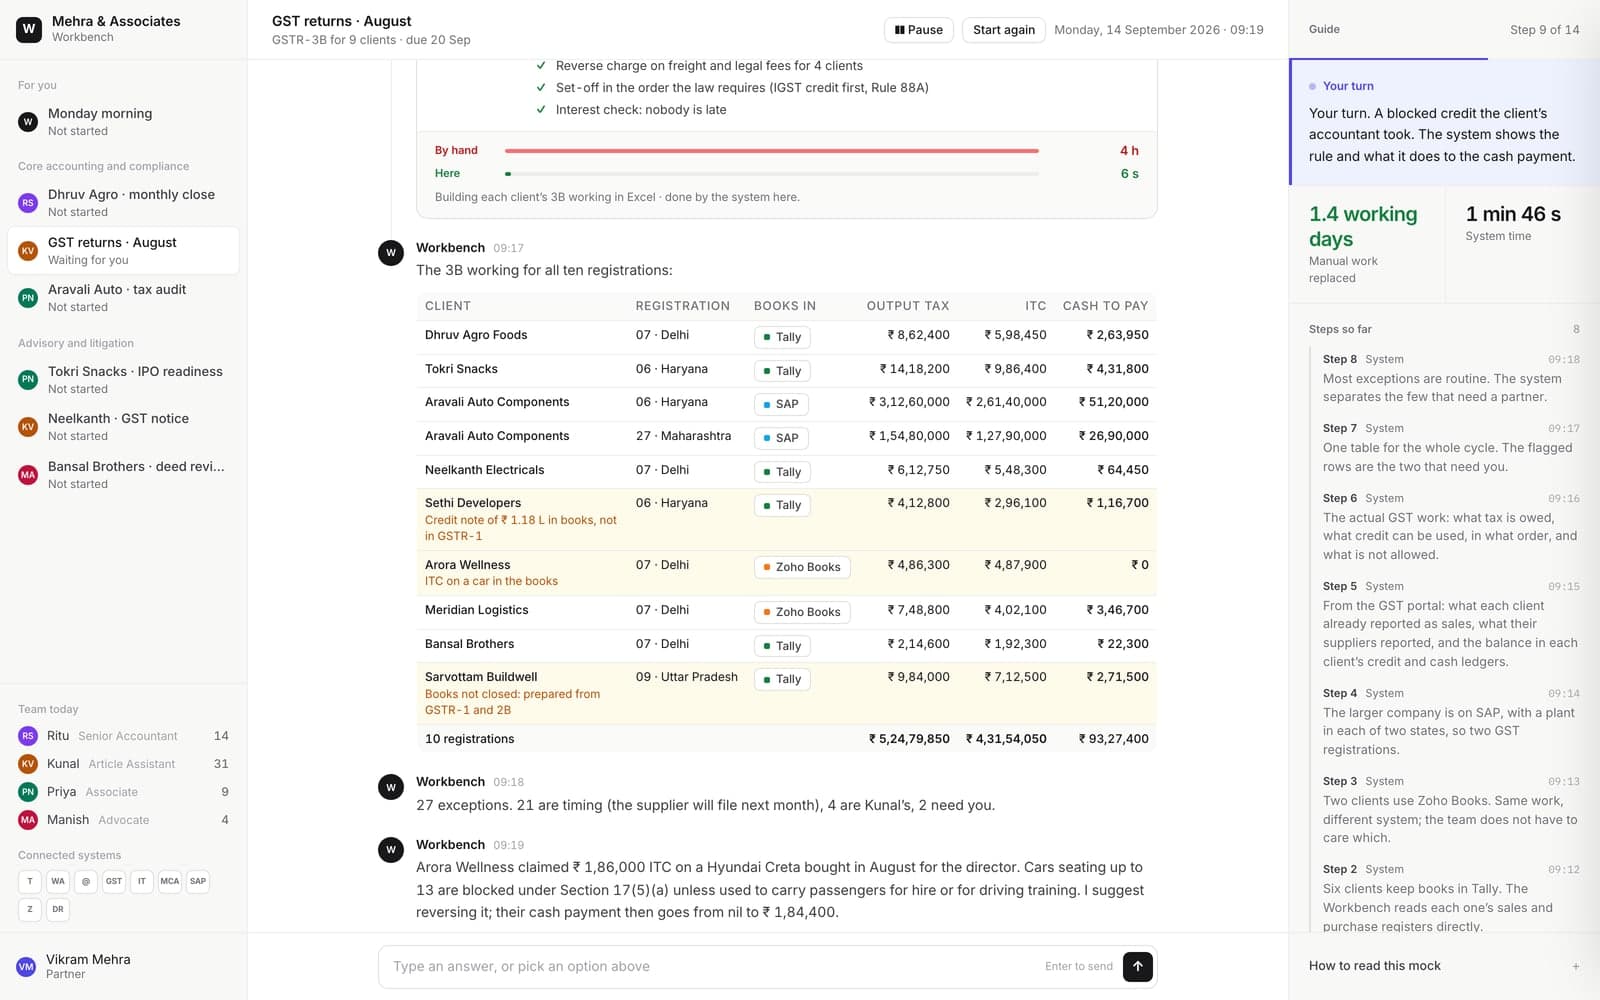Viewport: 1600px width, 1000px height.
Task: Send the answer with the arrow button
Action: coord(1137,966)
